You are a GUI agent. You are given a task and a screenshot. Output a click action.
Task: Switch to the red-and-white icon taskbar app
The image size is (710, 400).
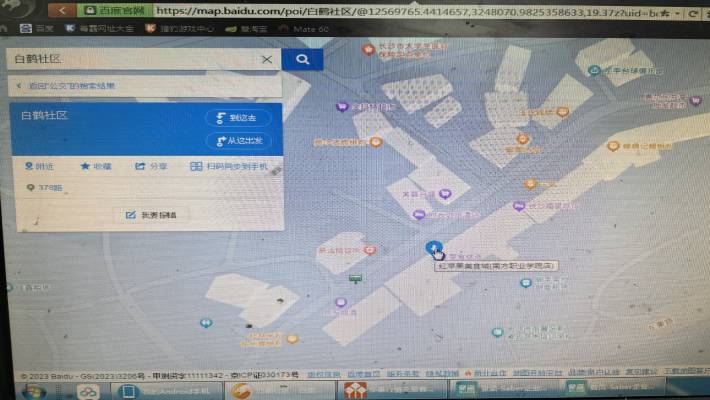393,390
